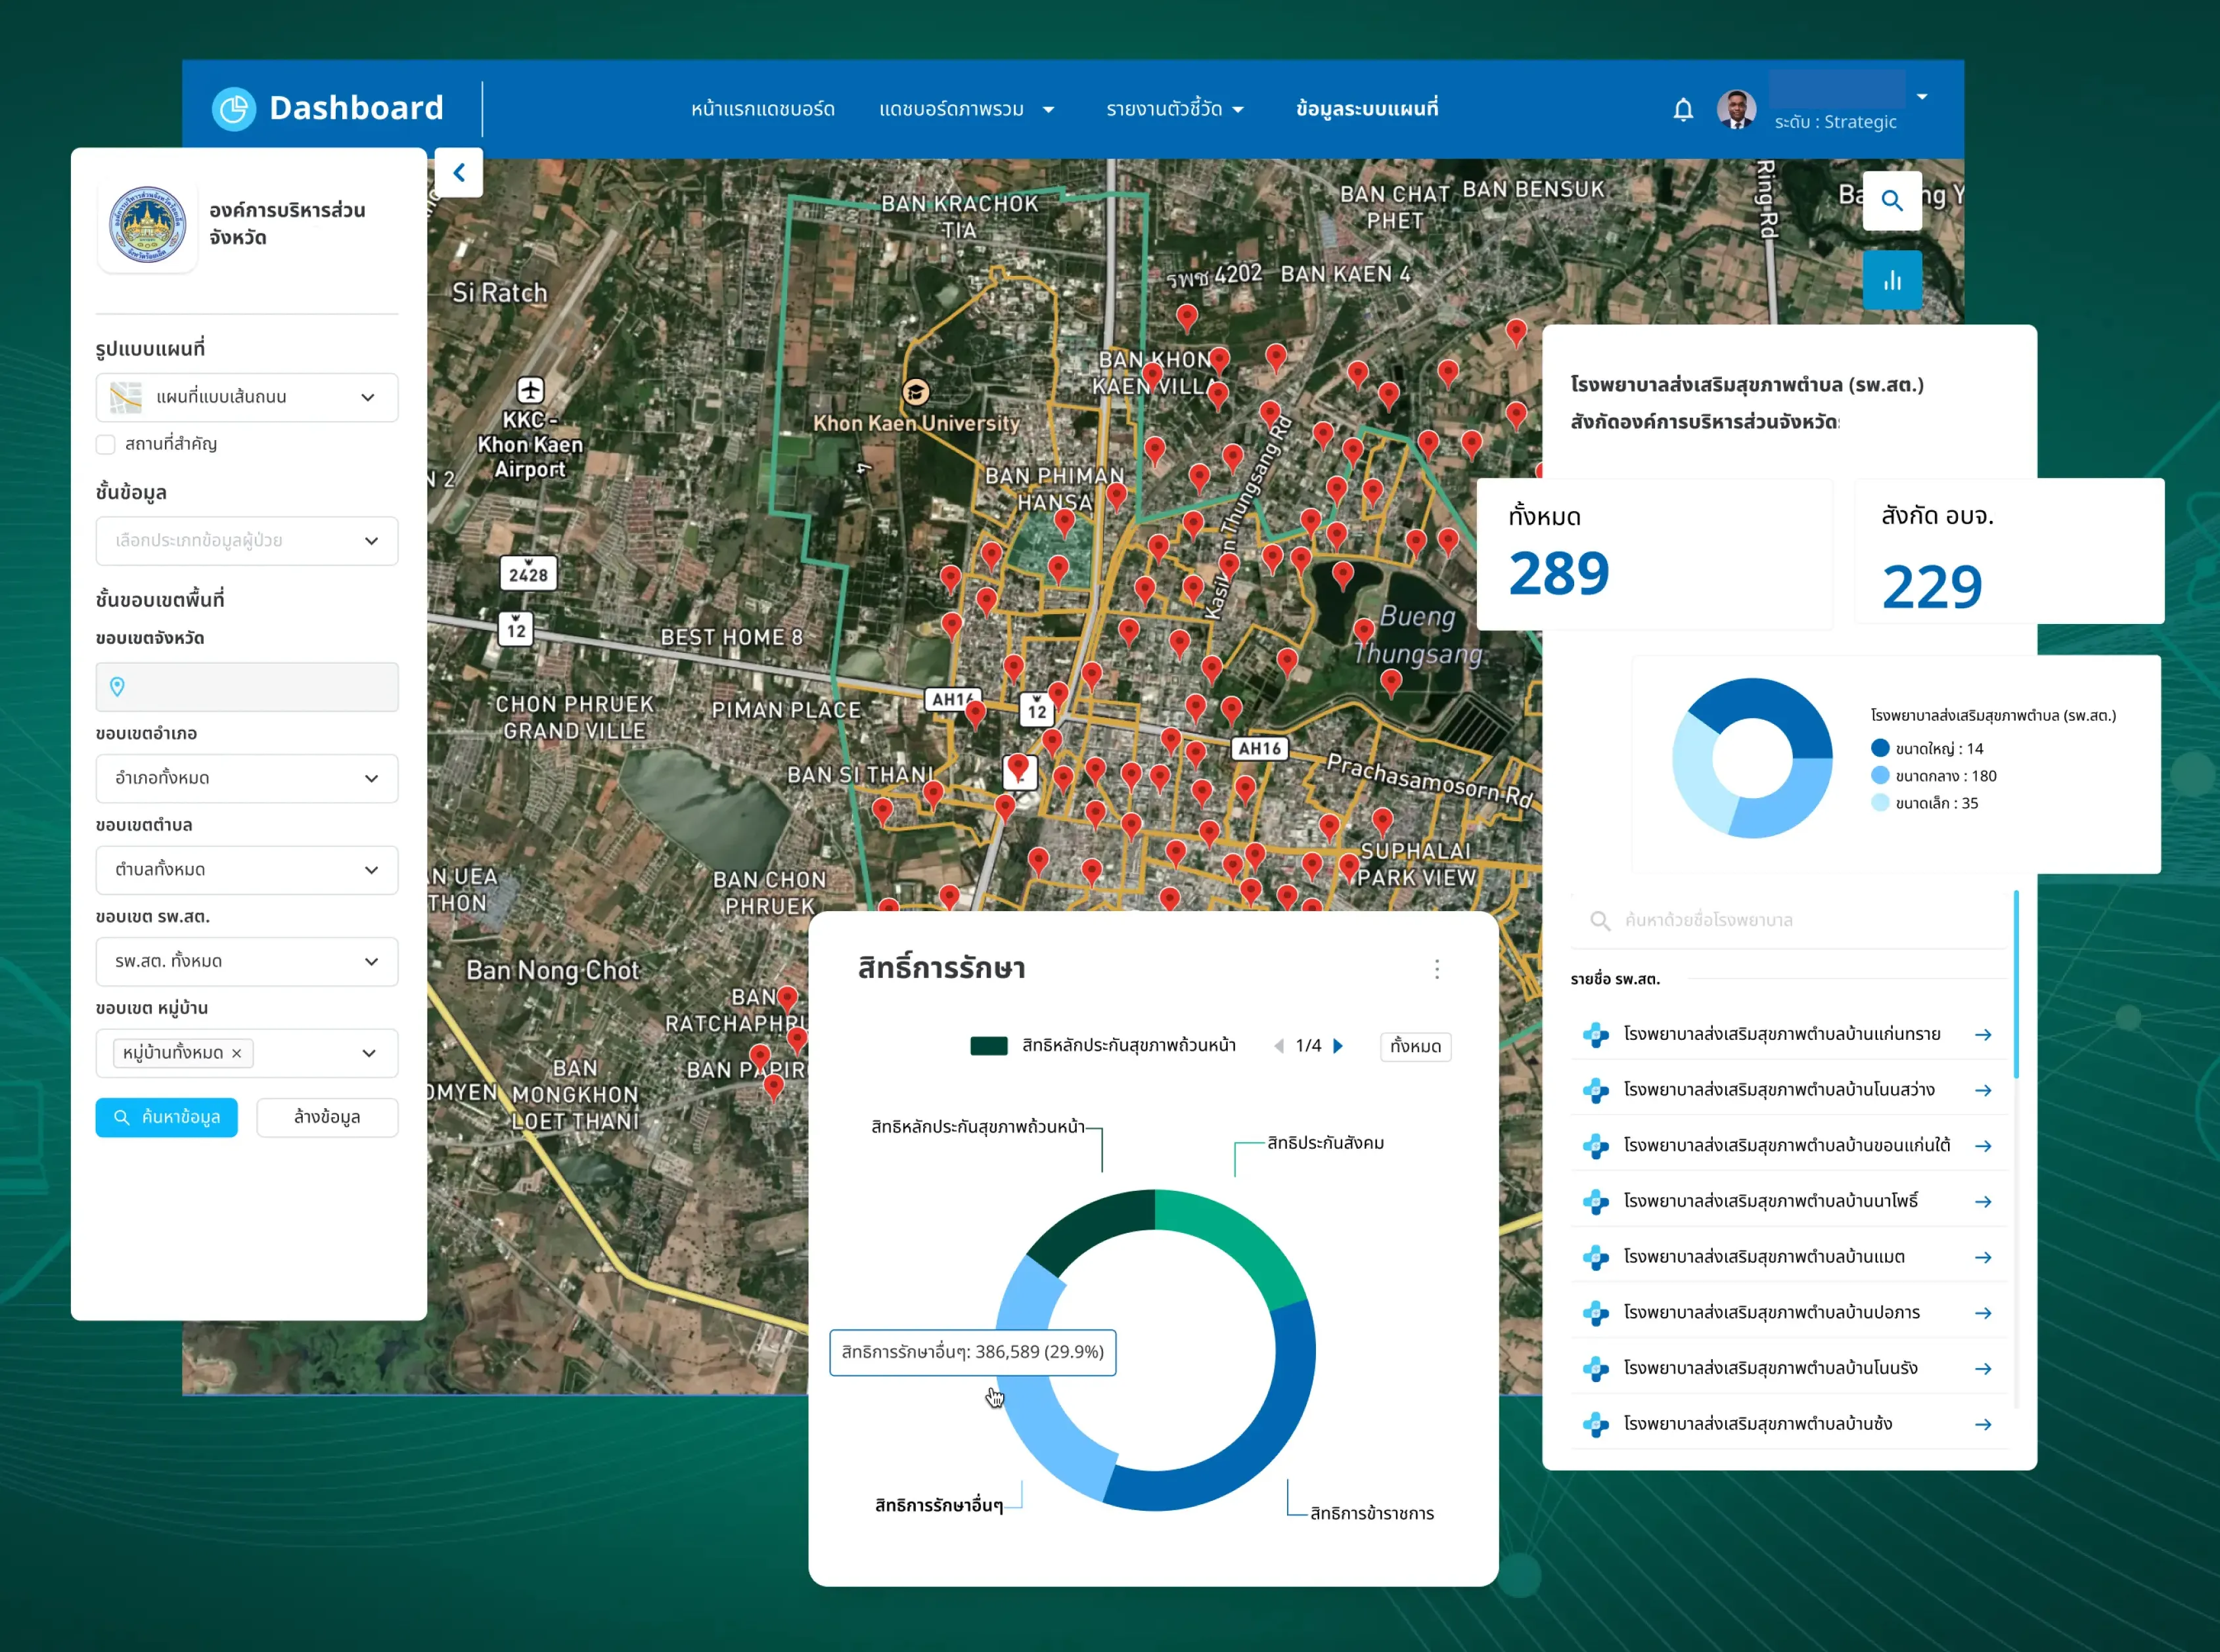
Task: Open the แผนที่แบบเส้นถนน map style dropdown
Action: tap(247, 397)
